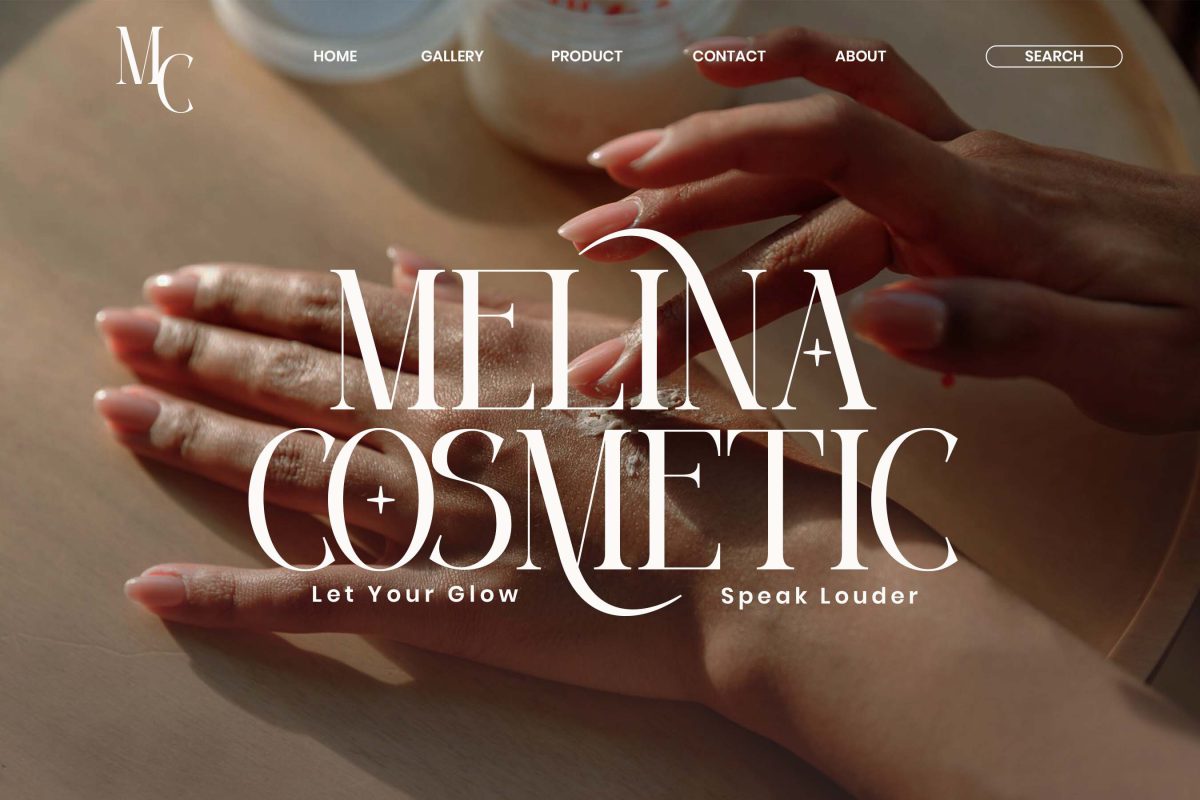Click the sparkle star beside MELINA's letter A
Image resolution: width=1200 pixels, height=800 pixels.
819,352
